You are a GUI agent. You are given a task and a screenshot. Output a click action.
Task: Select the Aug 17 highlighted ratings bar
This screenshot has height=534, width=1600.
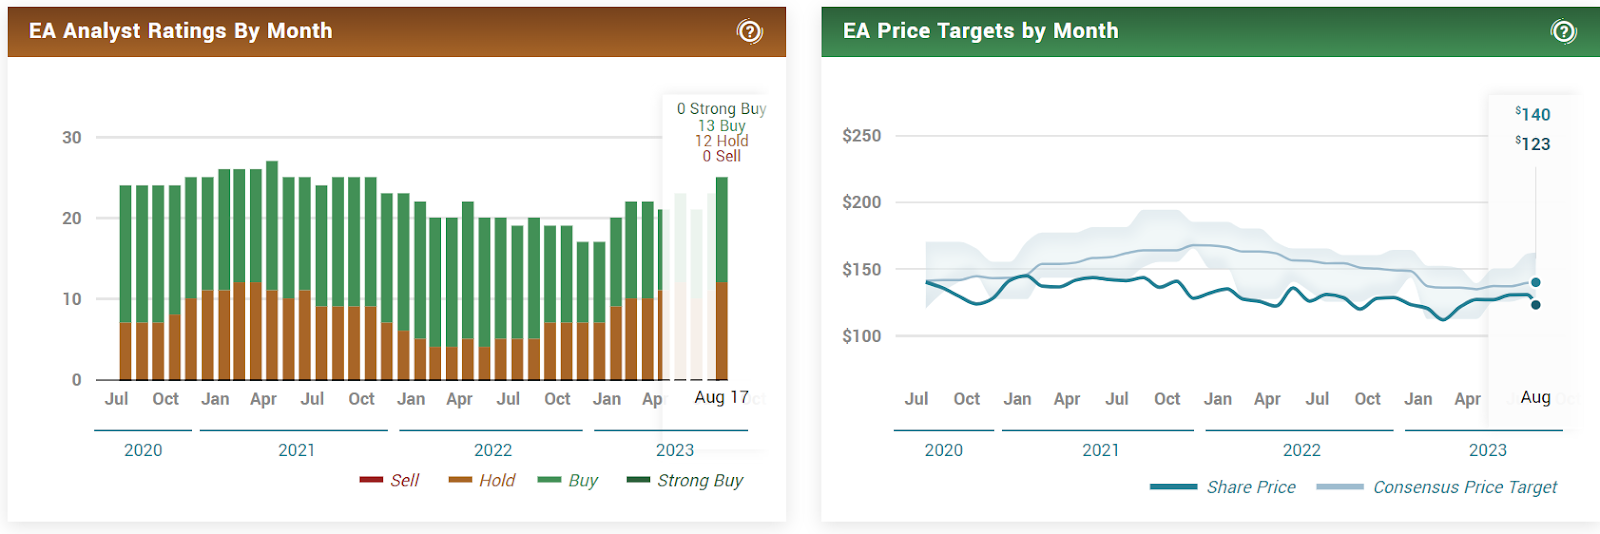point(722,278)
